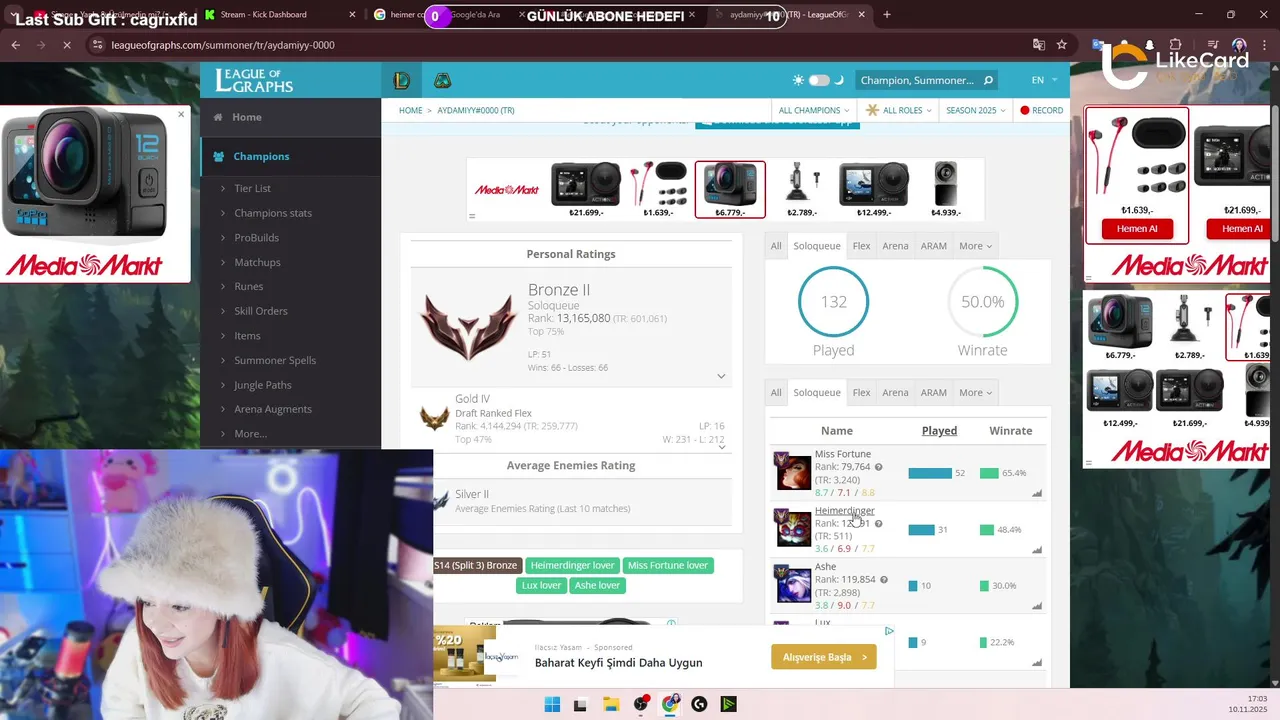Click the browser back arrow

pos(15,45)
